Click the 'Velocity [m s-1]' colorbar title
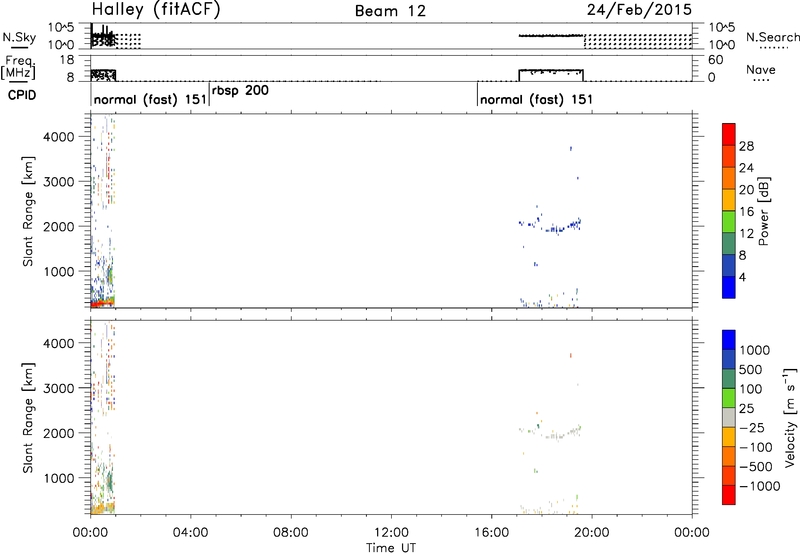Viewport: 800px width, 554px height. [x=789, y=417]
